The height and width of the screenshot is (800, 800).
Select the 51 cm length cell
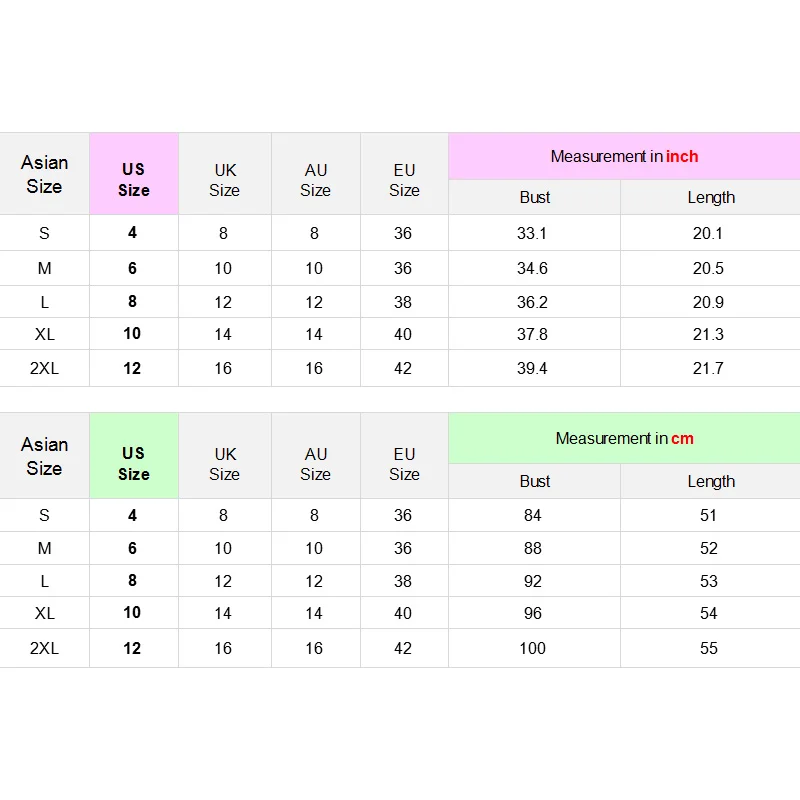click(709, 515)
